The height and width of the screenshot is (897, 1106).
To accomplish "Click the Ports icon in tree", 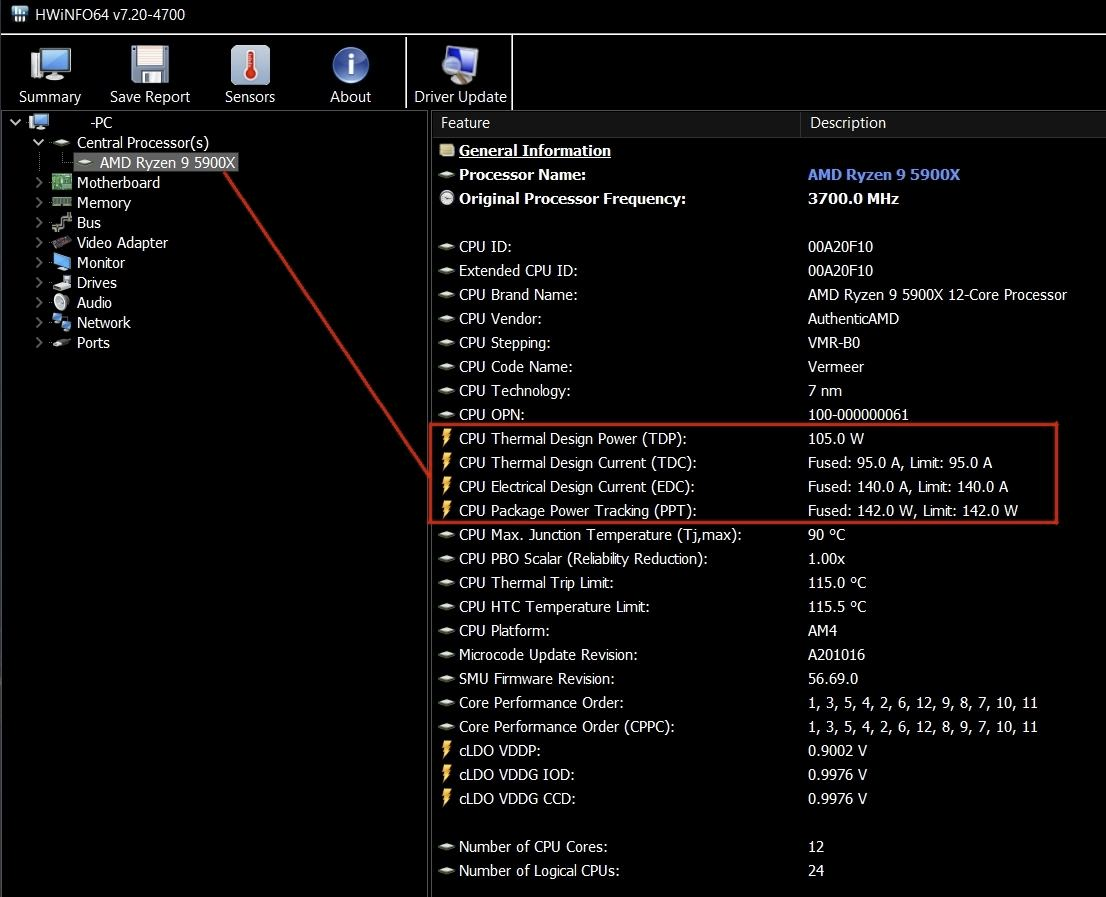I will point(62,343).
